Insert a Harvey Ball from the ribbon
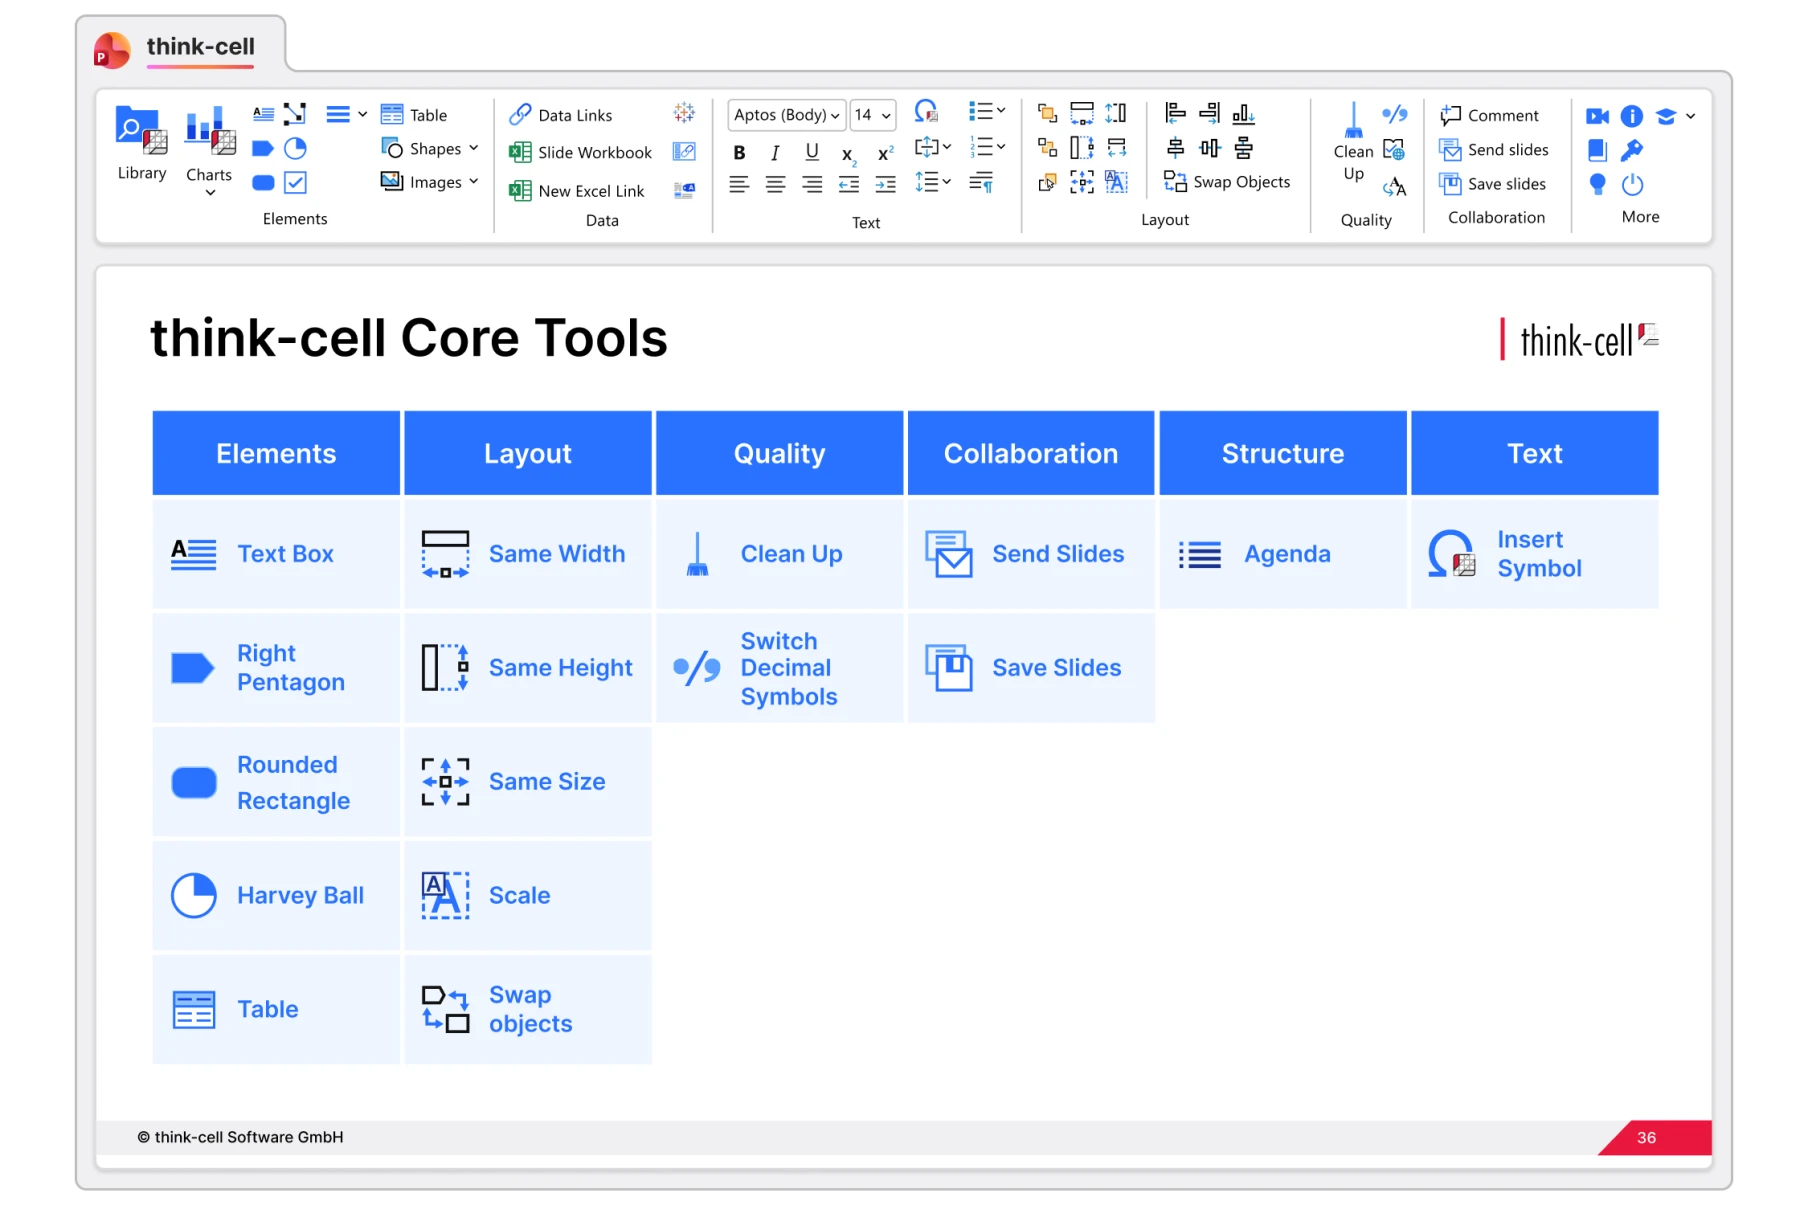Viewport: 1808px width, 1205px height. point(295,149)
